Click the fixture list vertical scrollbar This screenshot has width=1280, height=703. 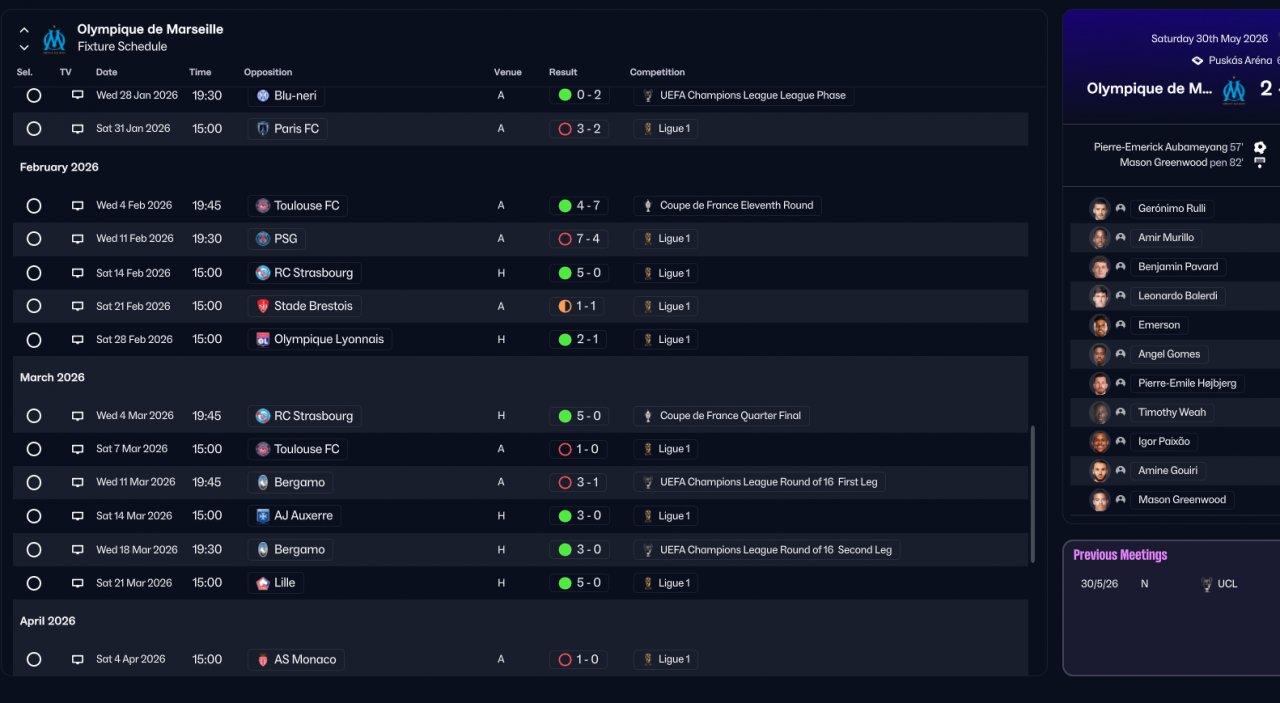pyautogui.click(x=1033, y=495)
